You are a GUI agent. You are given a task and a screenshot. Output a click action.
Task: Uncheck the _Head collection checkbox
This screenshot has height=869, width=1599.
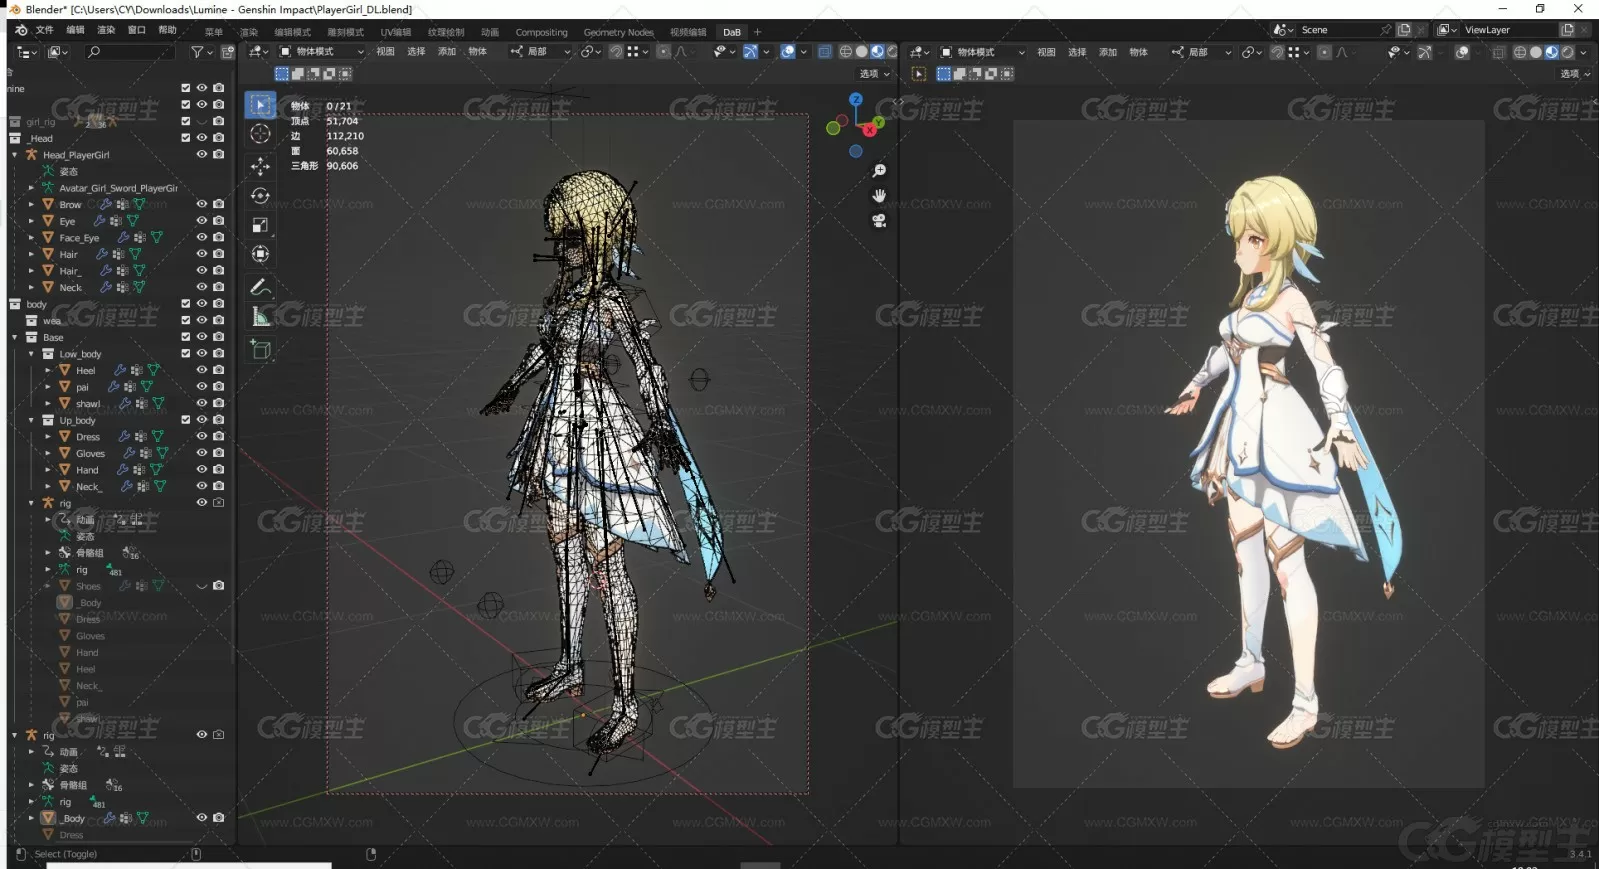[185, 138]
